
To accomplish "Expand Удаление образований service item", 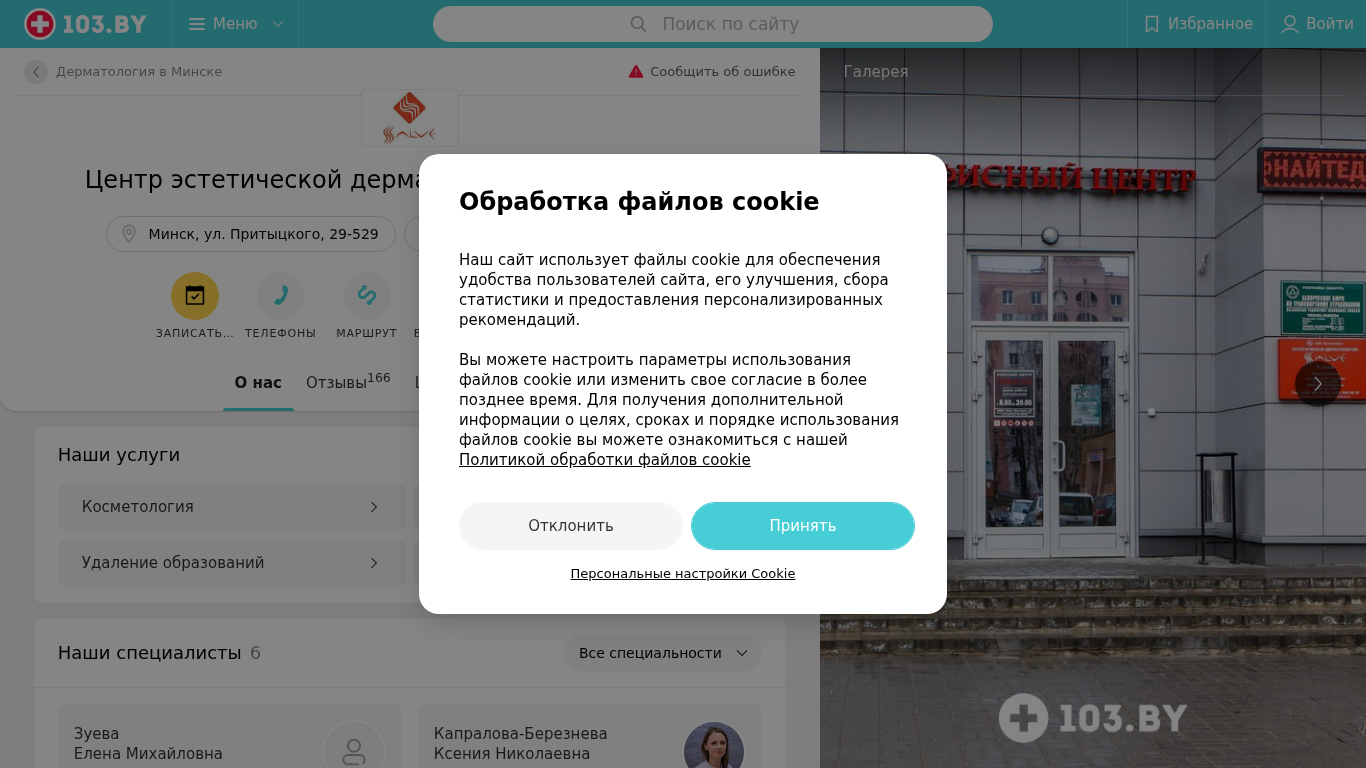I will tap(232, 563).
